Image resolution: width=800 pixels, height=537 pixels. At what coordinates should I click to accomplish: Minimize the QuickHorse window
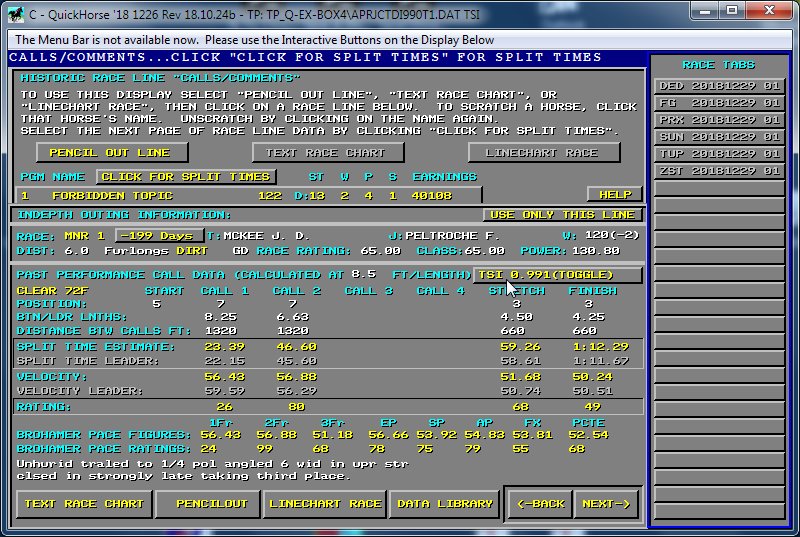click(x=705, y=11)
